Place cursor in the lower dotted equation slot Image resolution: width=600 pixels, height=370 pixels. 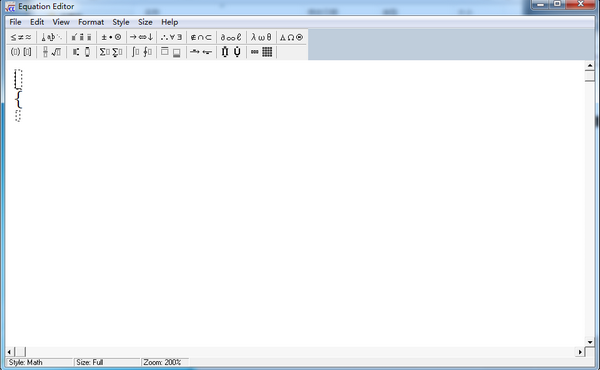18,116
